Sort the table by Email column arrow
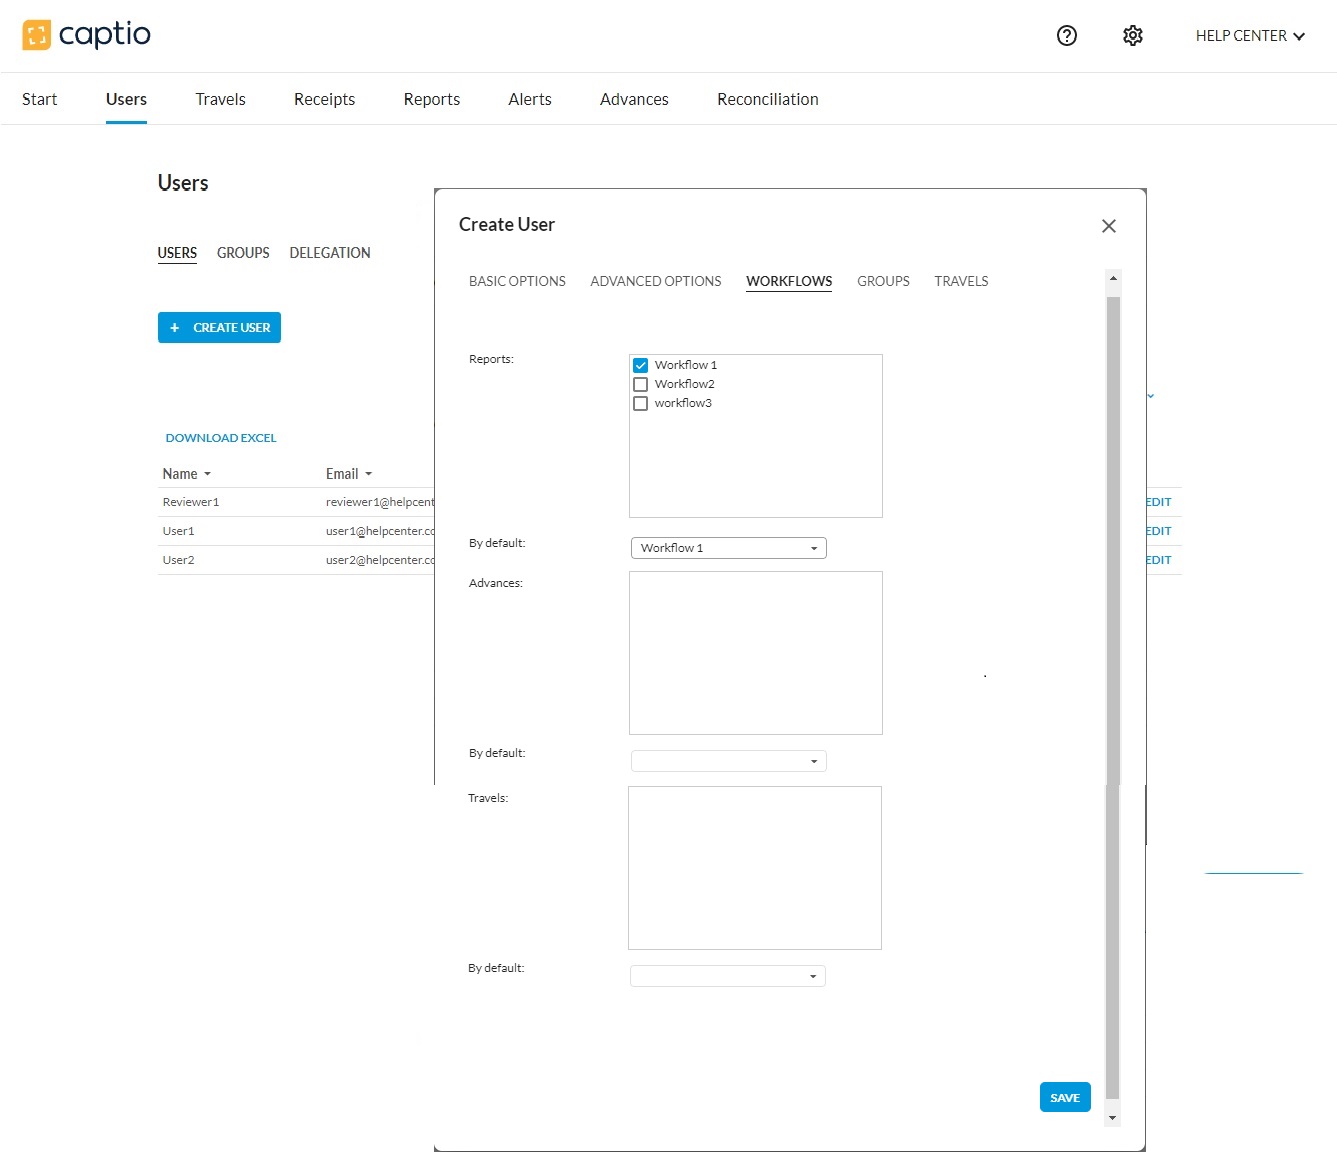The width and height of the screenshot is (1337, 1157). pos(368,474)
